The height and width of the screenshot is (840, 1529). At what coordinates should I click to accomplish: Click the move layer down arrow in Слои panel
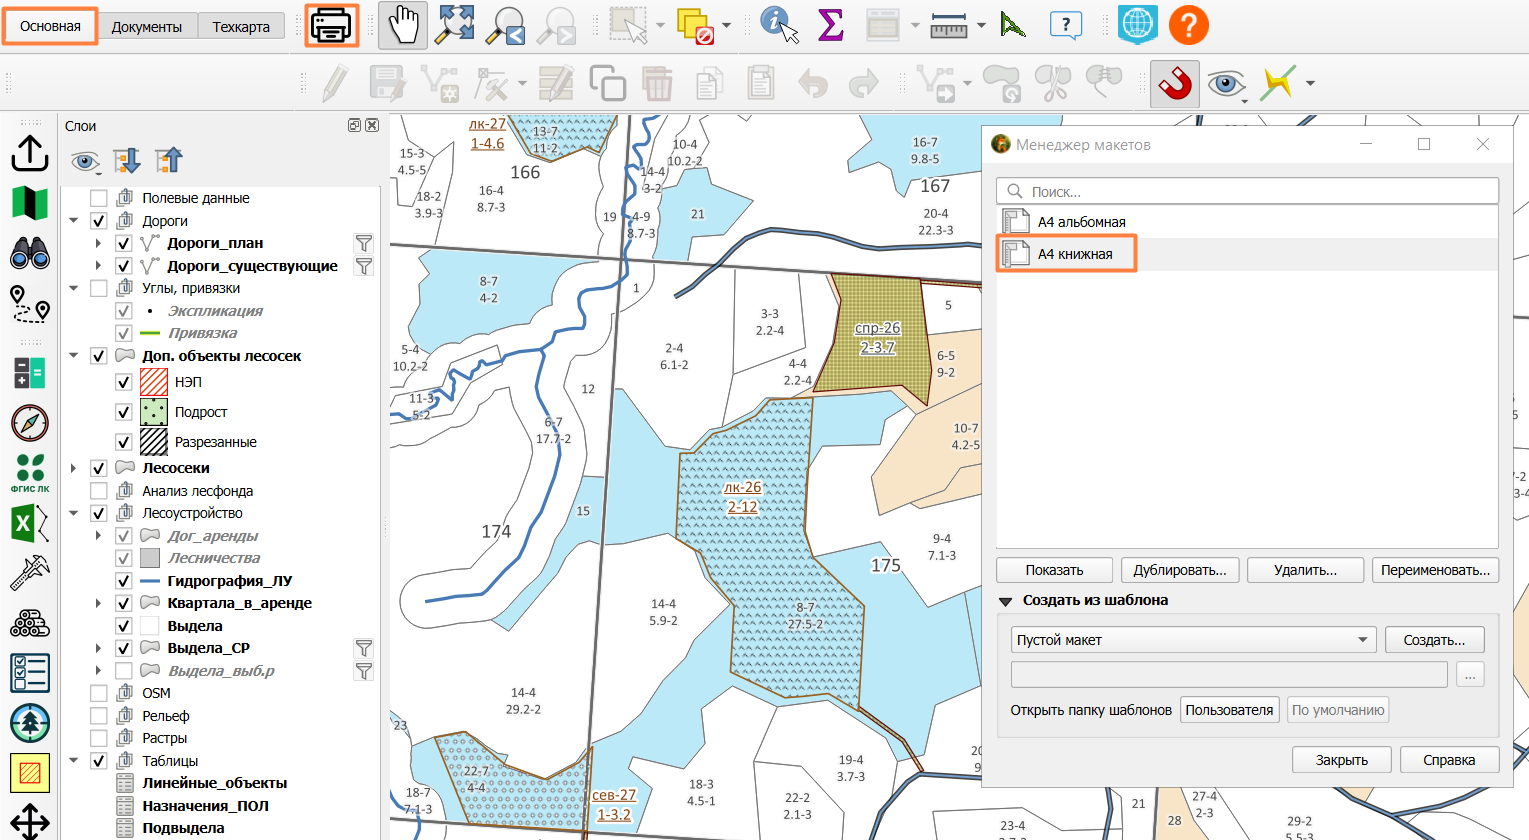coord(127,160)
